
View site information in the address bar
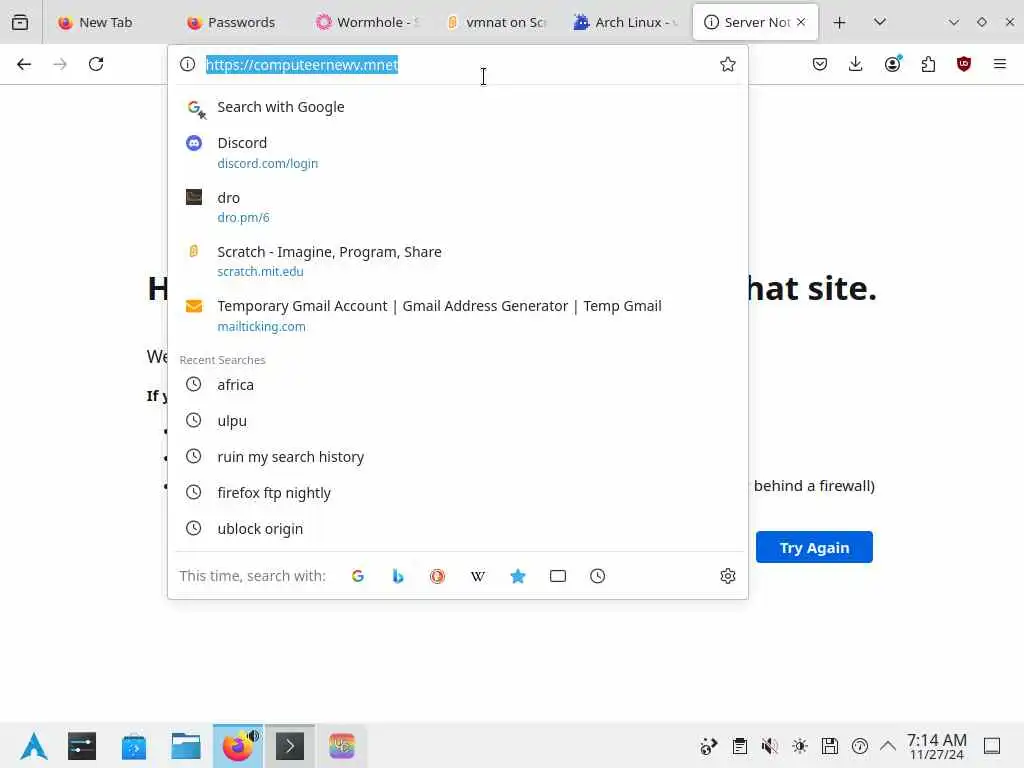pos(187,64)
